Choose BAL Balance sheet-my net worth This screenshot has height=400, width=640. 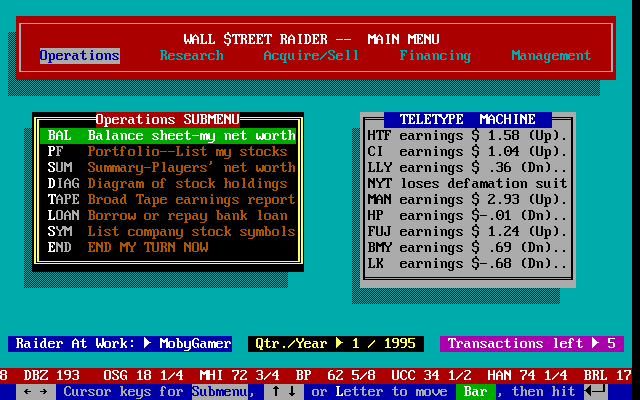(168, 135)
